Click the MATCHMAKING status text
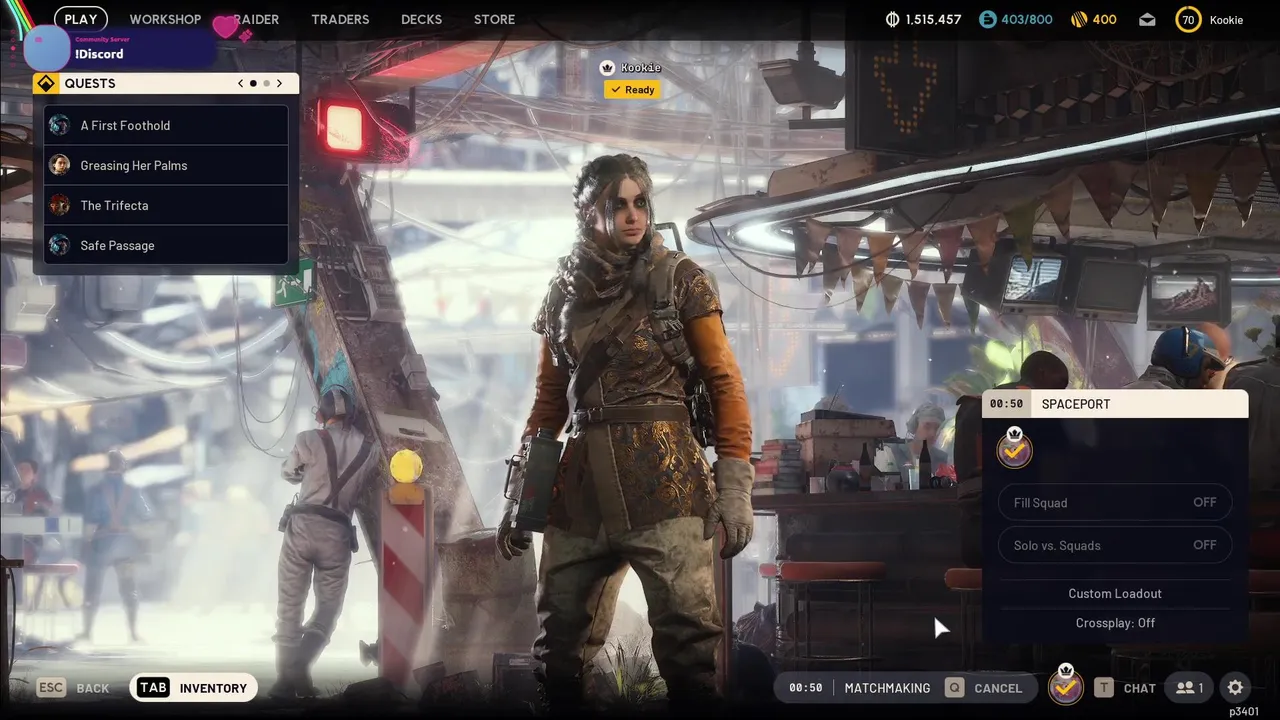1280x720 pixels. tap(887, 688)
